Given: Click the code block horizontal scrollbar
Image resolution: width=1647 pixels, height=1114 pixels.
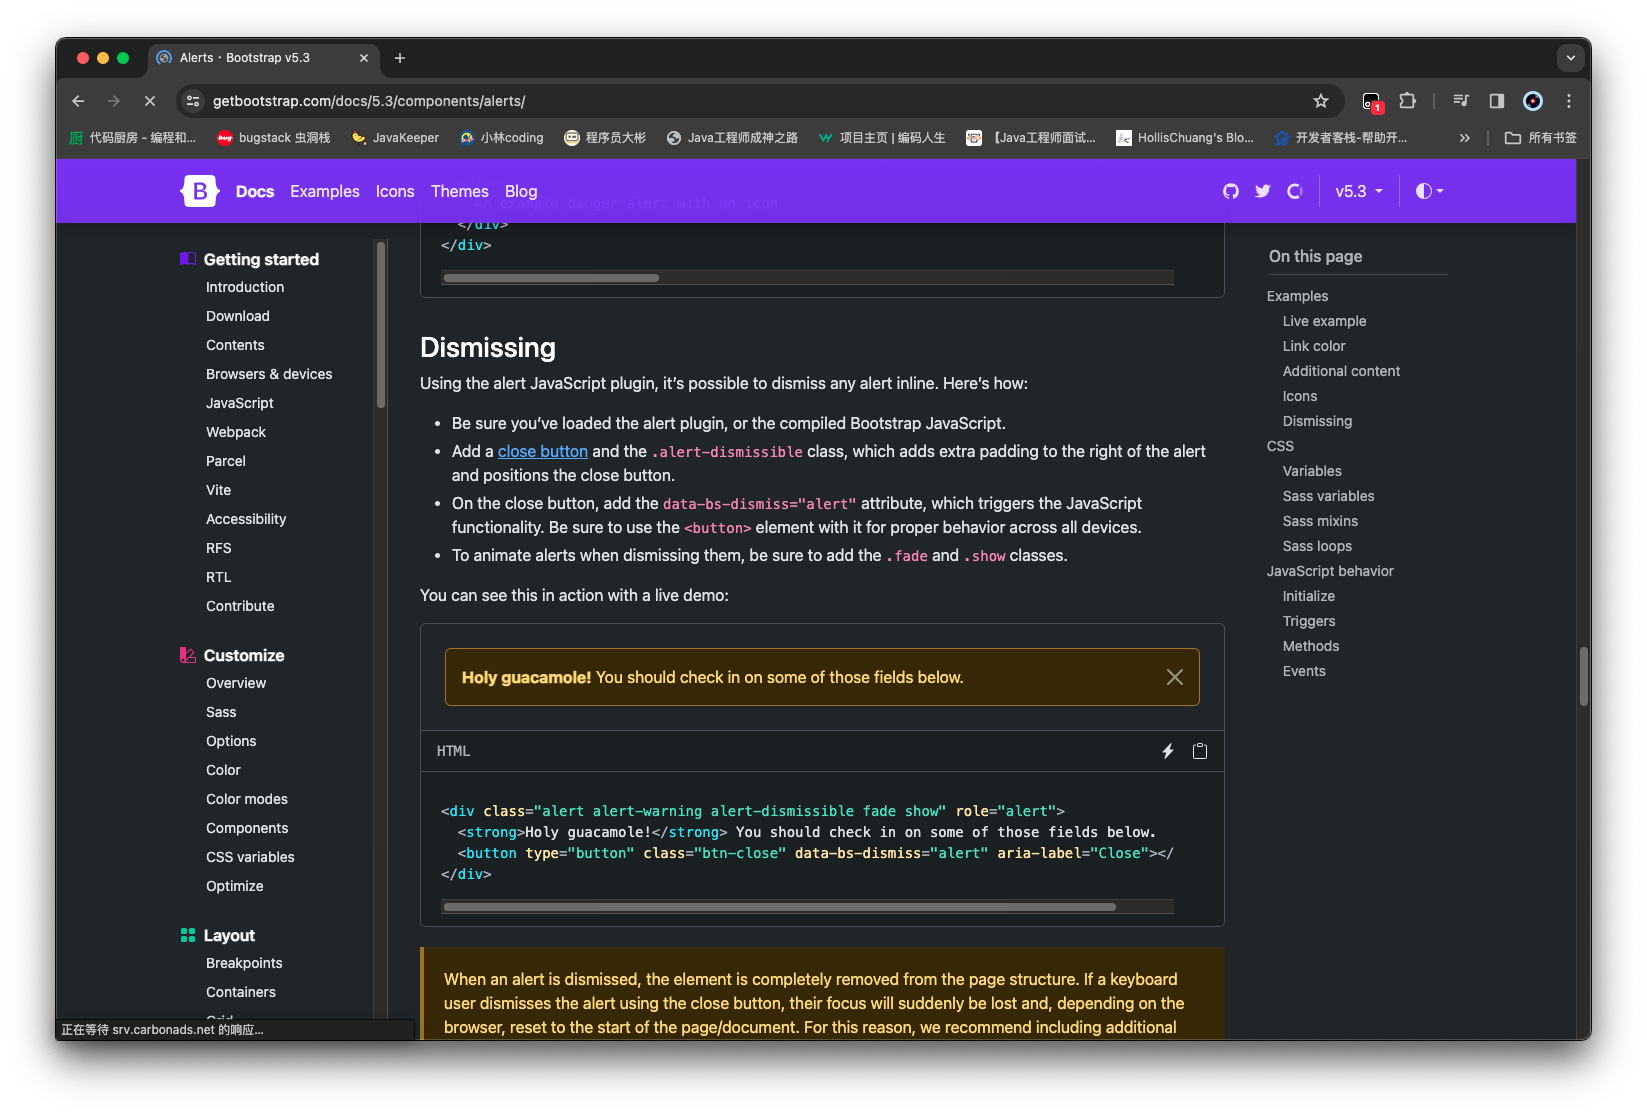Looking at the screenshot, I should click(780, 907).
